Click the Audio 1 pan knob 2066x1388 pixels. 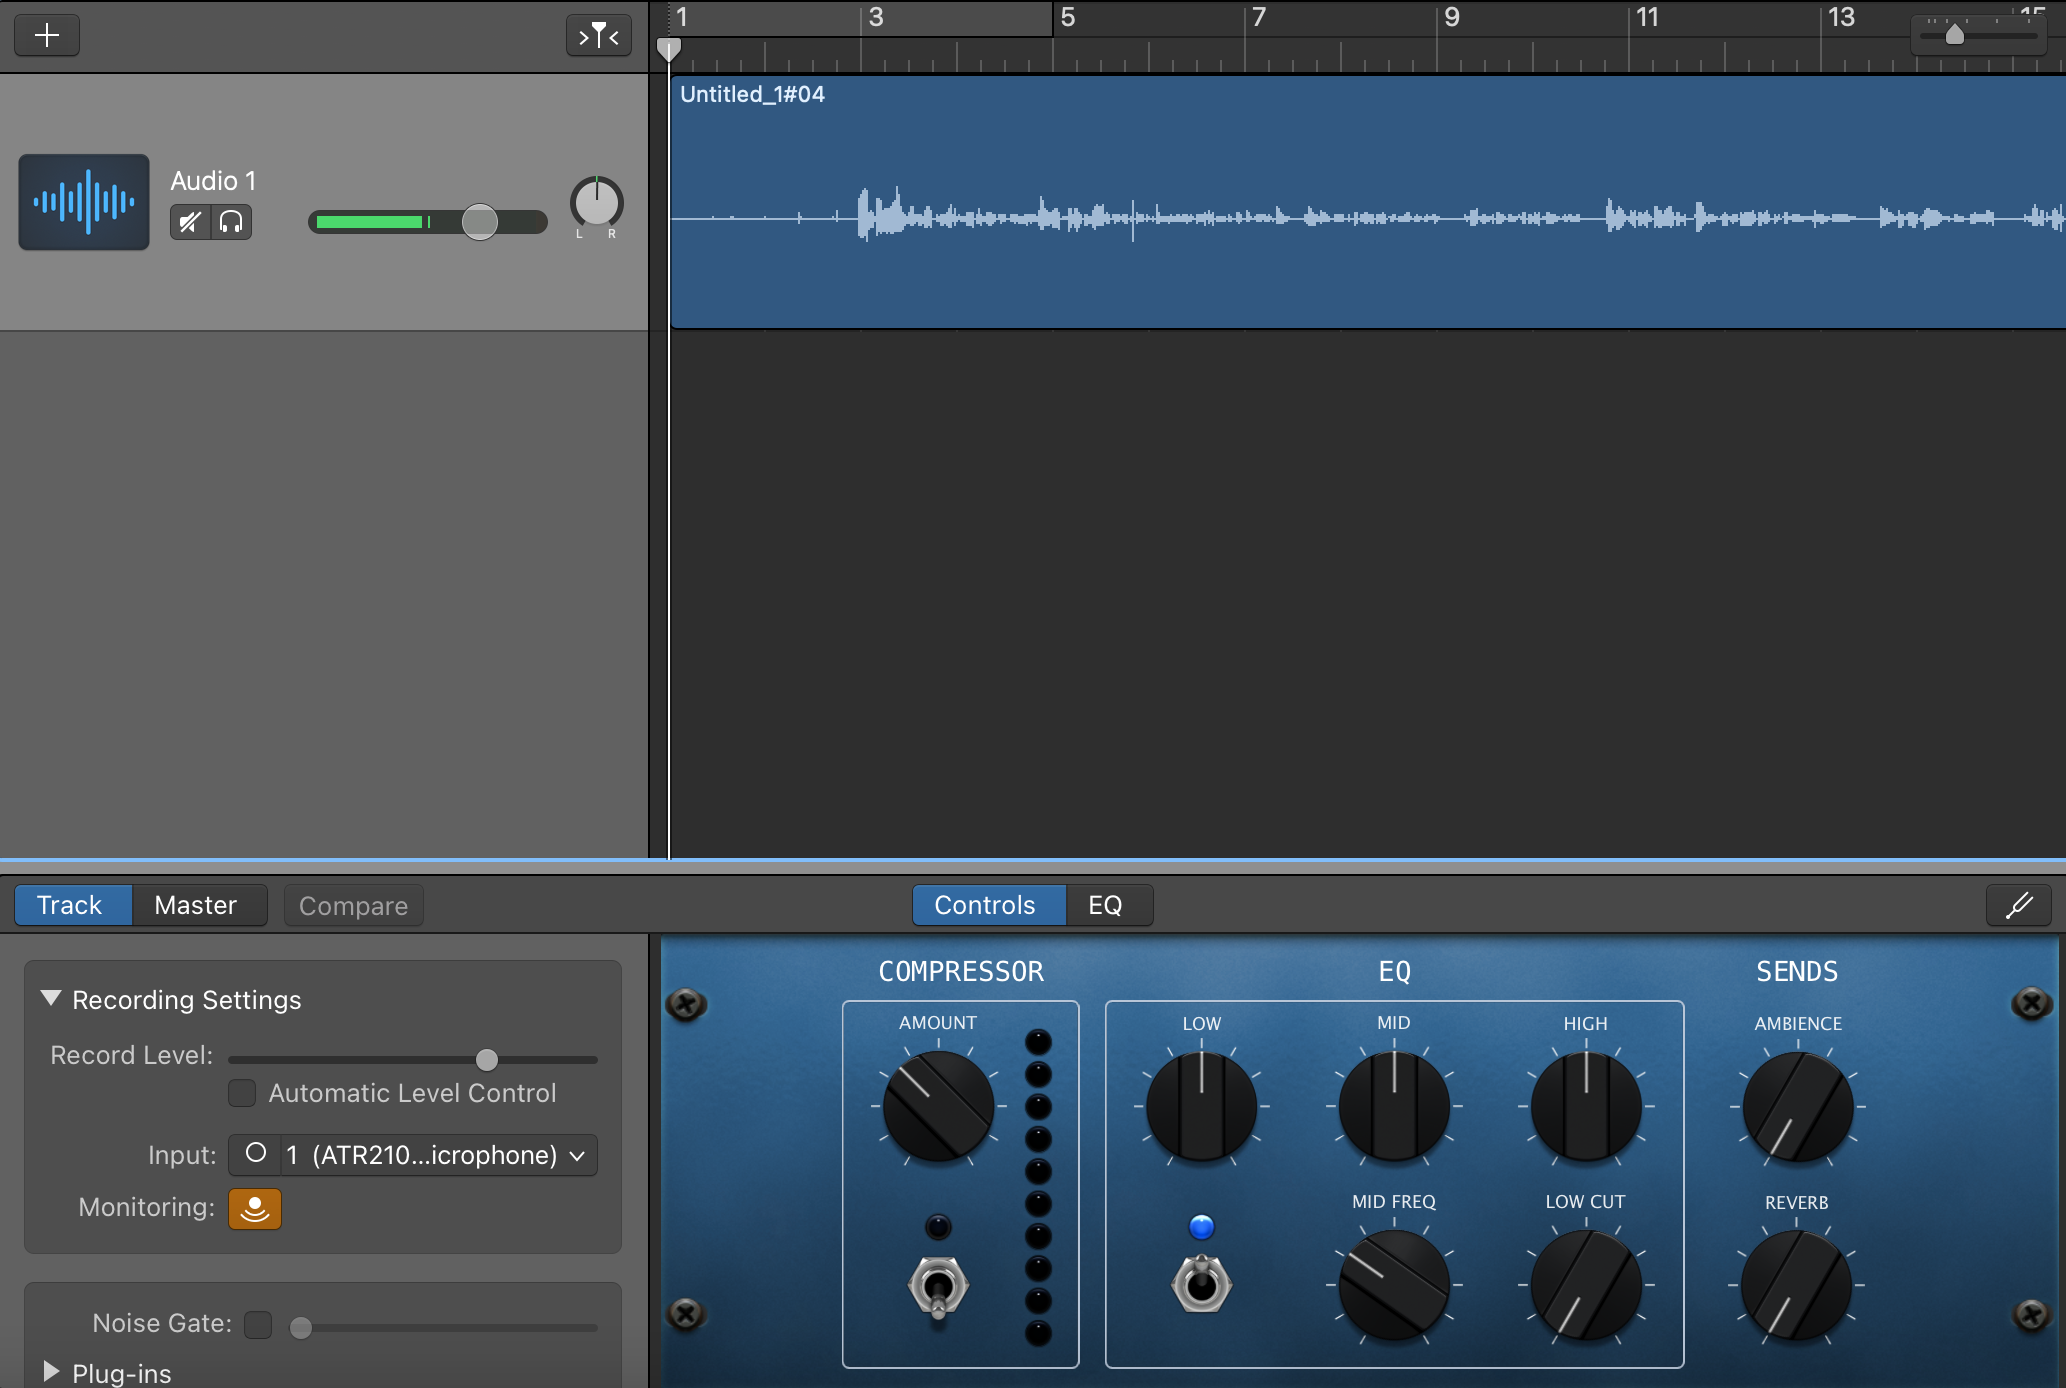click(x=597, y=203)
